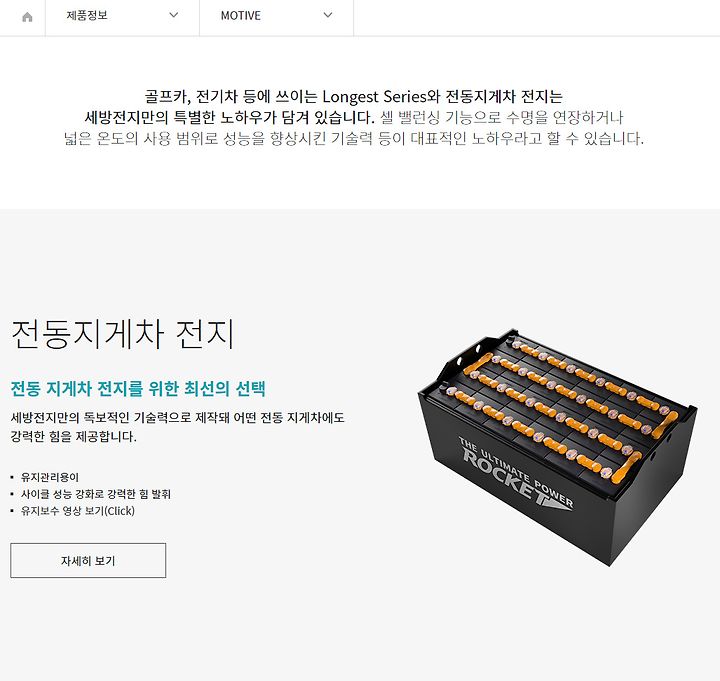Open the 유지보수 영상 보기(Click) link
The height and width of the screenshot is (681, 720).
(x=78, y=511)
